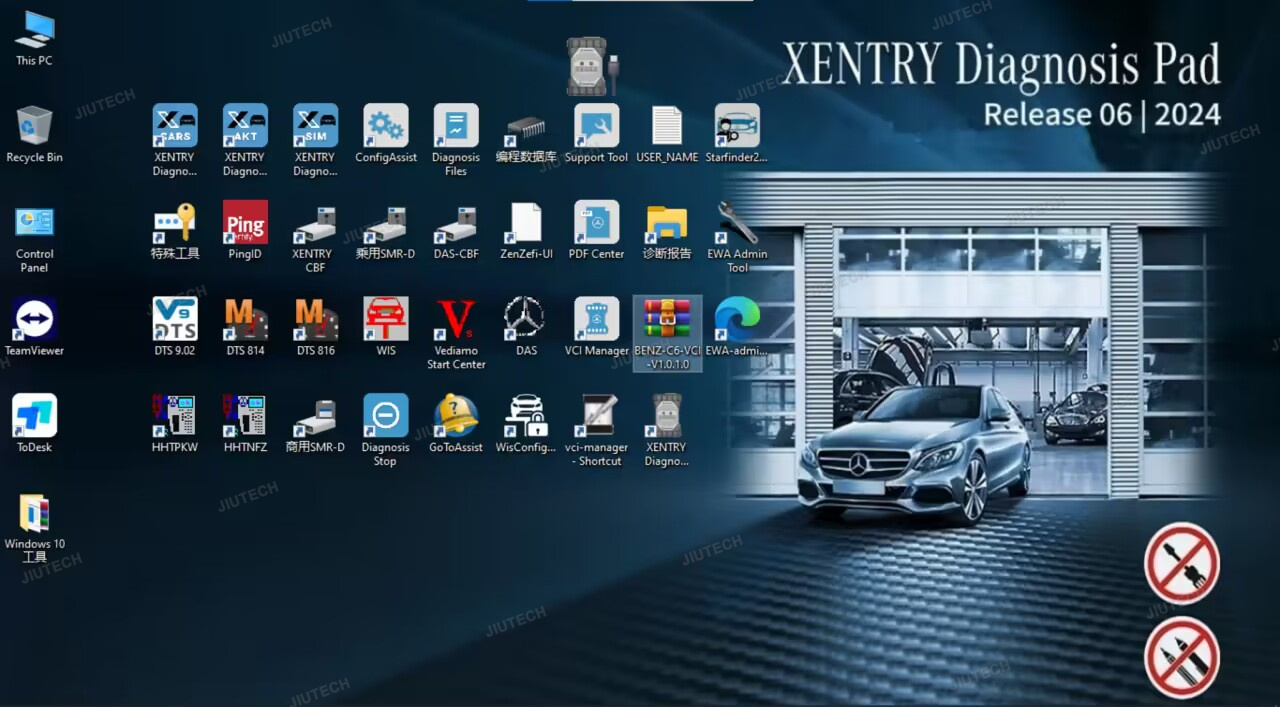This screenshot has height=707, width=1280.
Task: Open the EWA Admin Tool icon
Action: click(737, 223)
